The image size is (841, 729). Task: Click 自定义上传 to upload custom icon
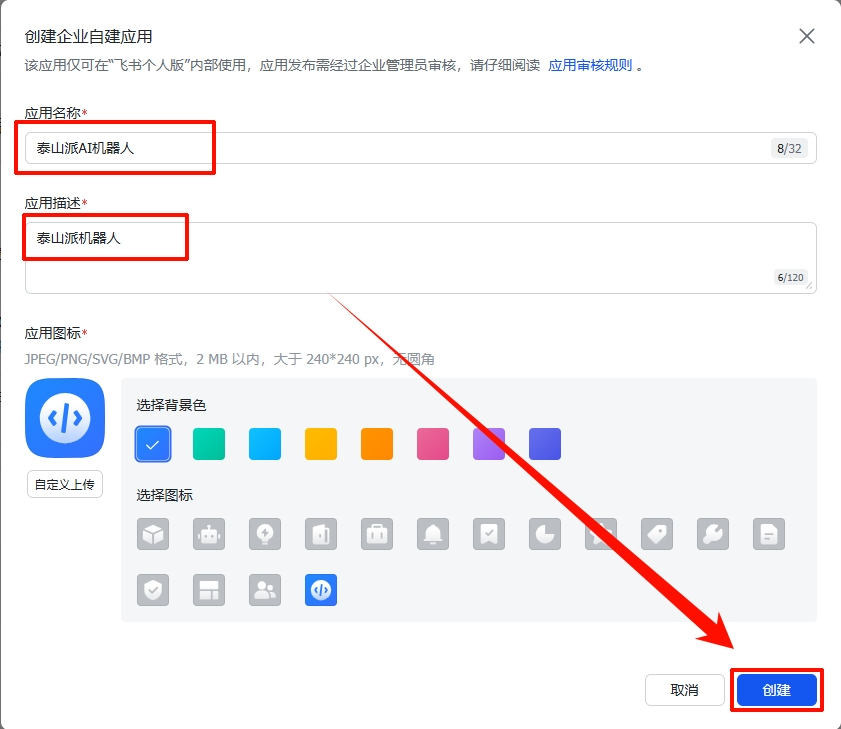click(64, 483)
